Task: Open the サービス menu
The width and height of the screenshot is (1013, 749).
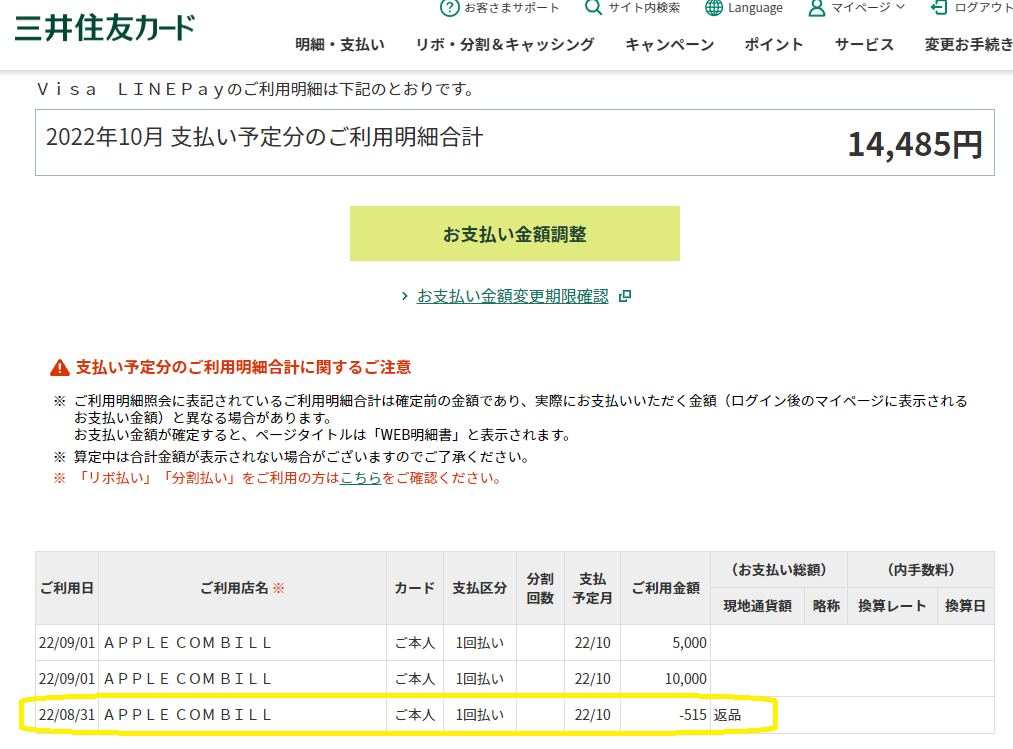Action: pyautogui.click(x=864, y=45)
